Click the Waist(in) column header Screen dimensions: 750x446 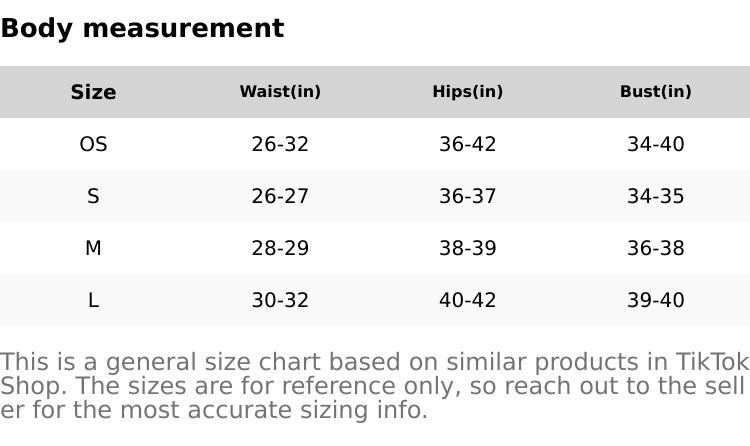click(x=280, y=92)
